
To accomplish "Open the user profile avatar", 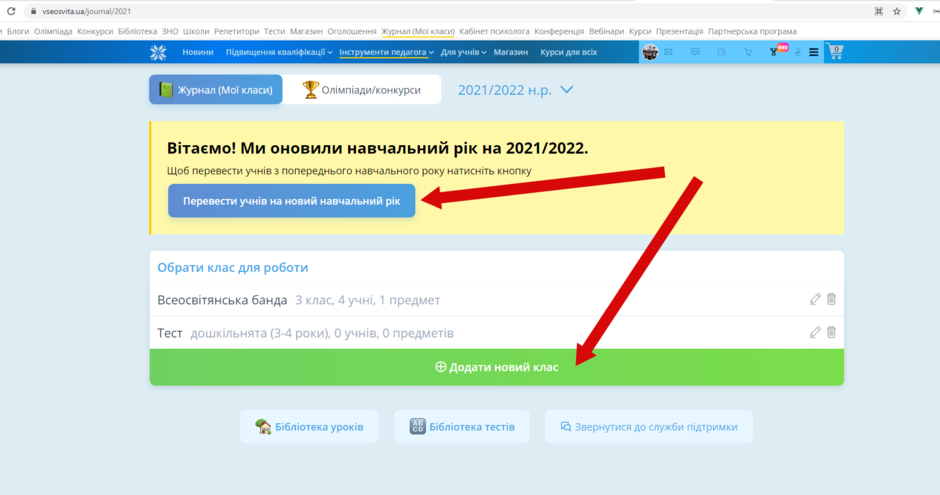I will tap(650, 52).
